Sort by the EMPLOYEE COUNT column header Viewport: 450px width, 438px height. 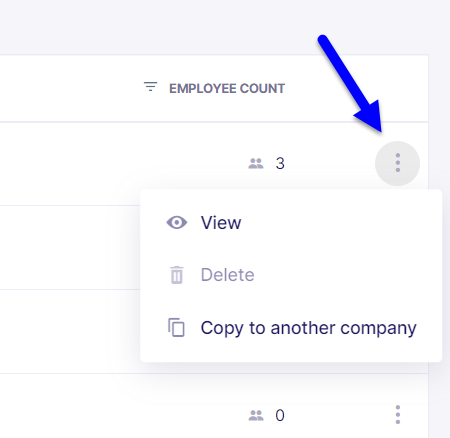click(227, 88)
